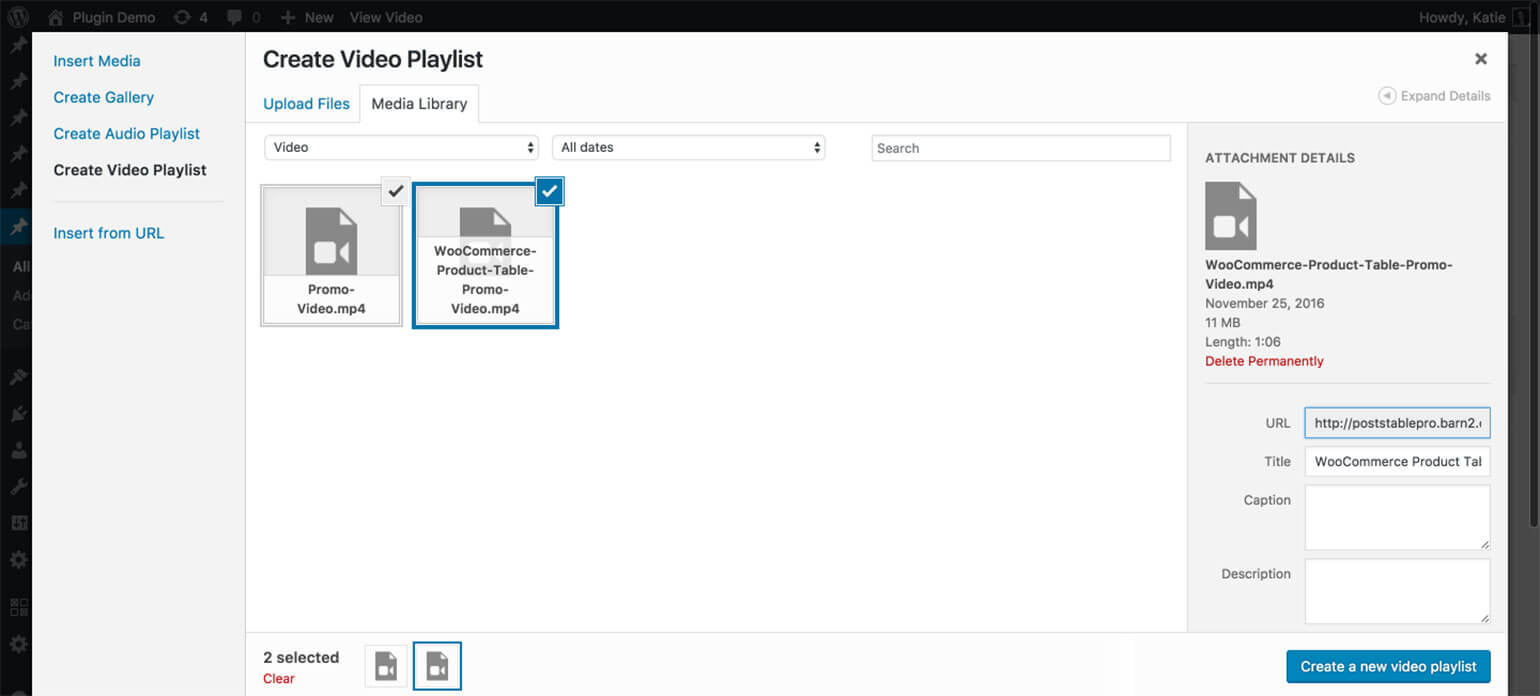Select first video icon in selection tray
Viewport: 1540px width, 696px height.
[x=386, y=666]
